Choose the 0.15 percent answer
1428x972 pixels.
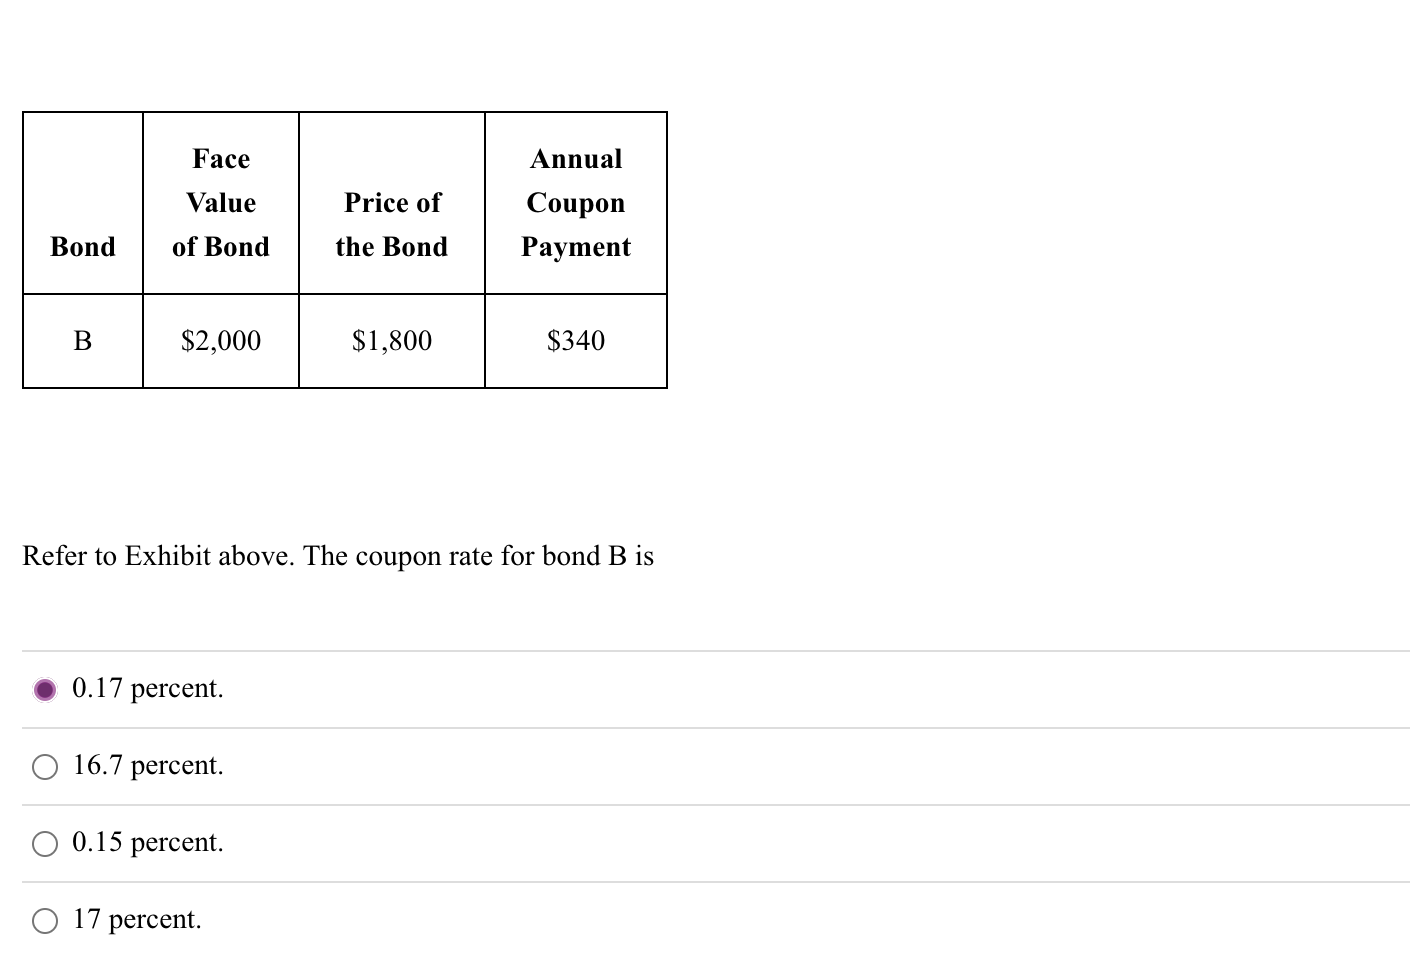click(x=44, y=843)
